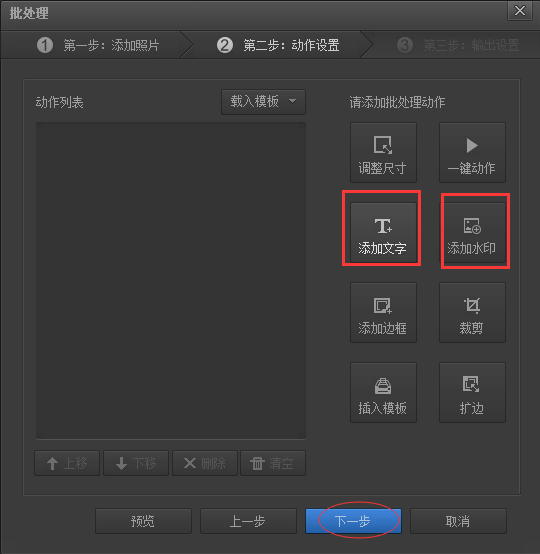Choose the 添加边框 border icon

(383, 312)
